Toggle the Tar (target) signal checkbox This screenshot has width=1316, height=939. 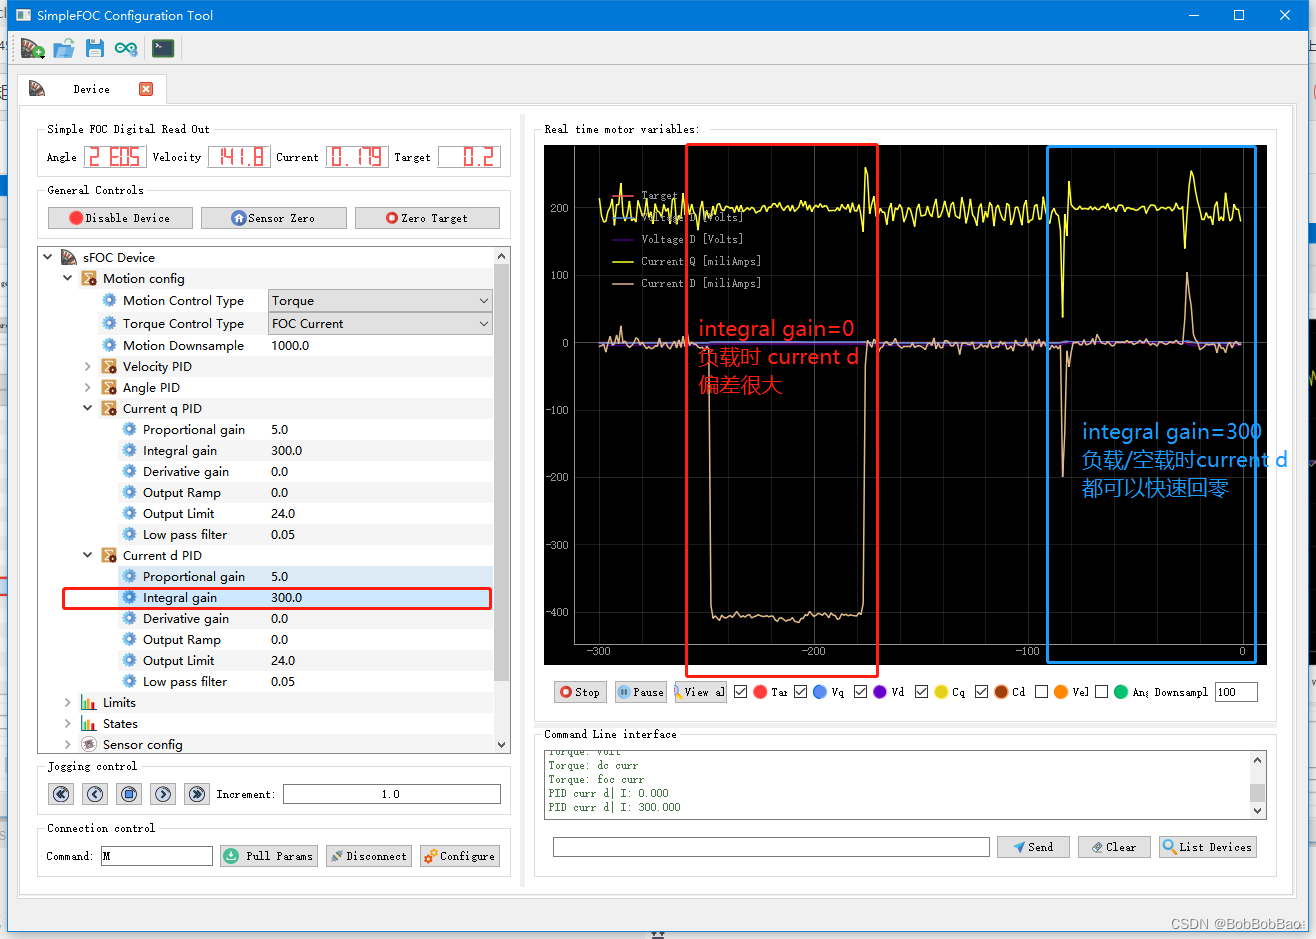tap(741, 691)
